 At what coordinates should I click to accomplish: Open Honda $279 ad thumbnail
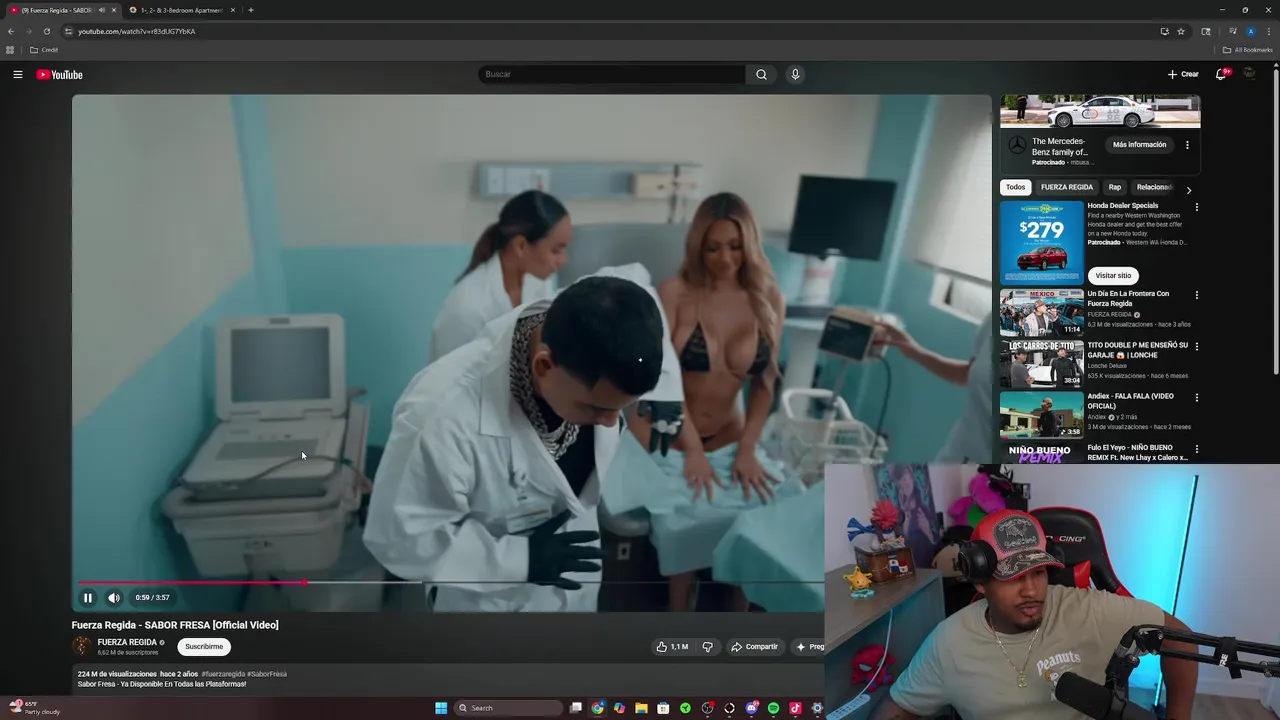click(1042, 242)
